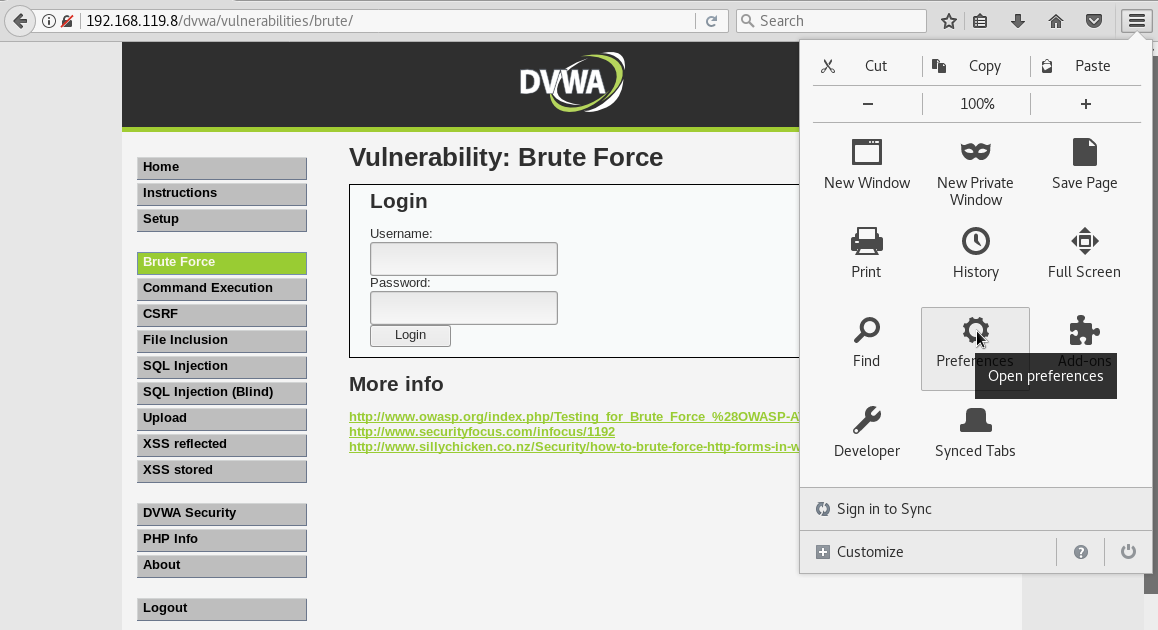Close the hamburger menu button
The width and height of the screenshot is (1158, 630).
click(x=1137, y=21)
